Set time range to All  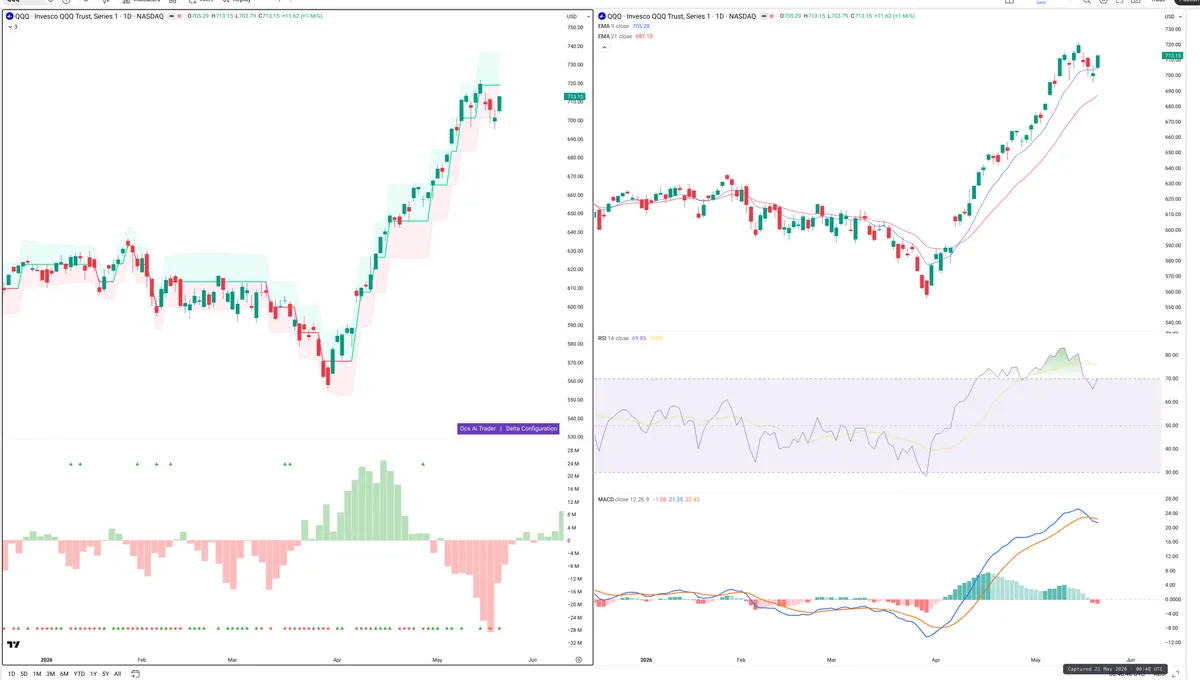coord(117,674)
